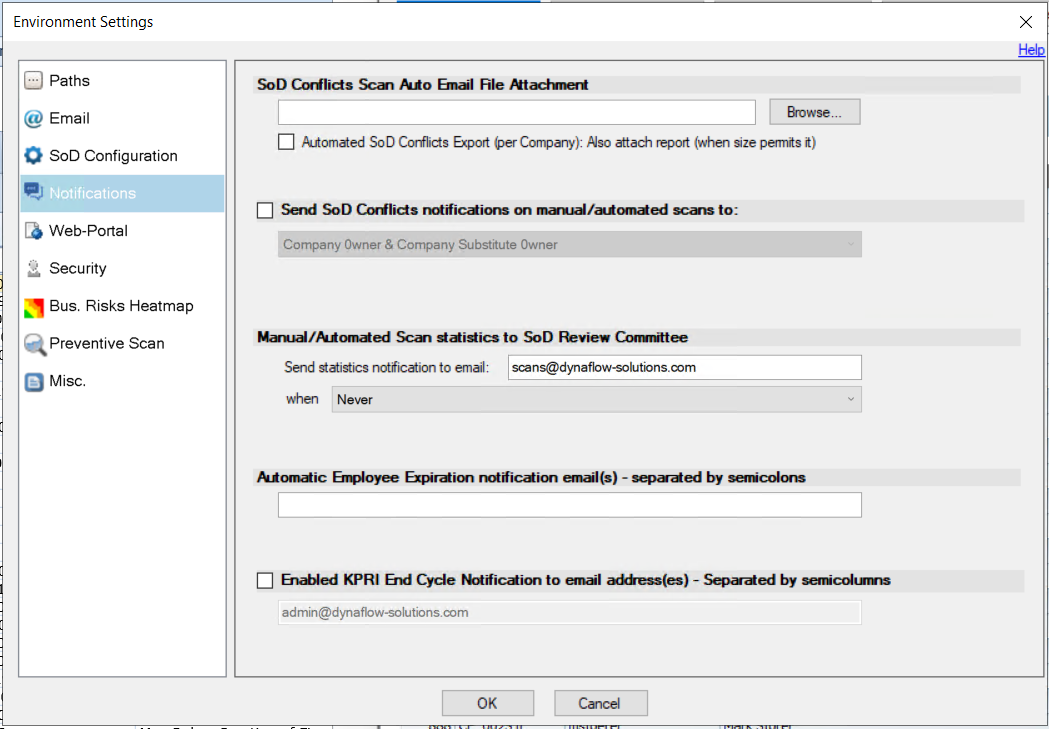Screen dimensions: 1049x729
Task: Select the SoD Configuration gear icon
Action: click(x=34, y=156)
